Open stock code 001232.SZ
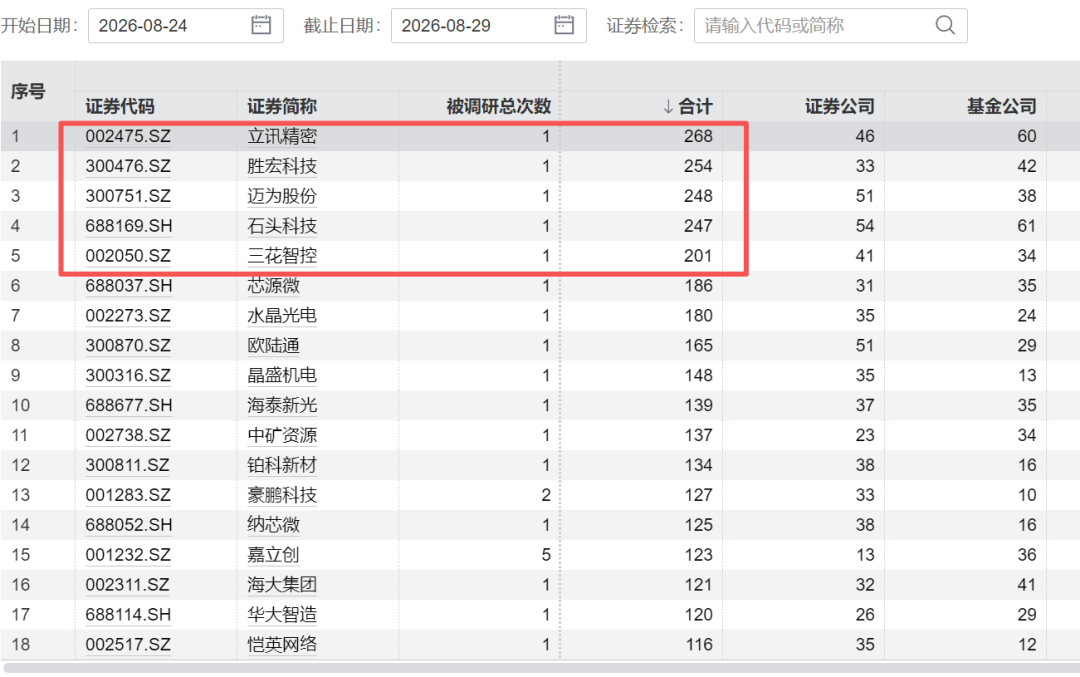Screen dimensions: 1080x677 [x=128, y=555]
